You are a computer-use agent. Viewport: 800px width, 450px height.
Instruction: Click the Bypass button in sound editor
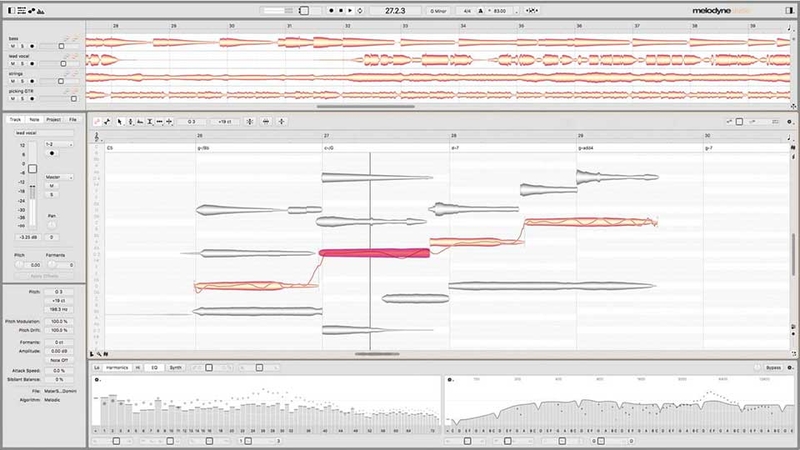773,368
